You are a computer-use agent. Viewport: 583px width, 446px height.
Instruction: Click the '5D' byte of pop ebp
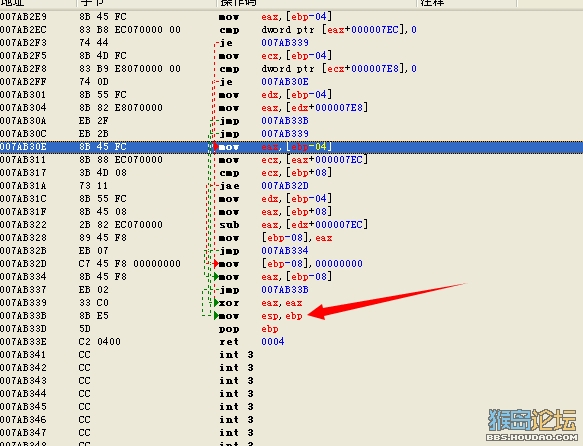coord(84,329)
